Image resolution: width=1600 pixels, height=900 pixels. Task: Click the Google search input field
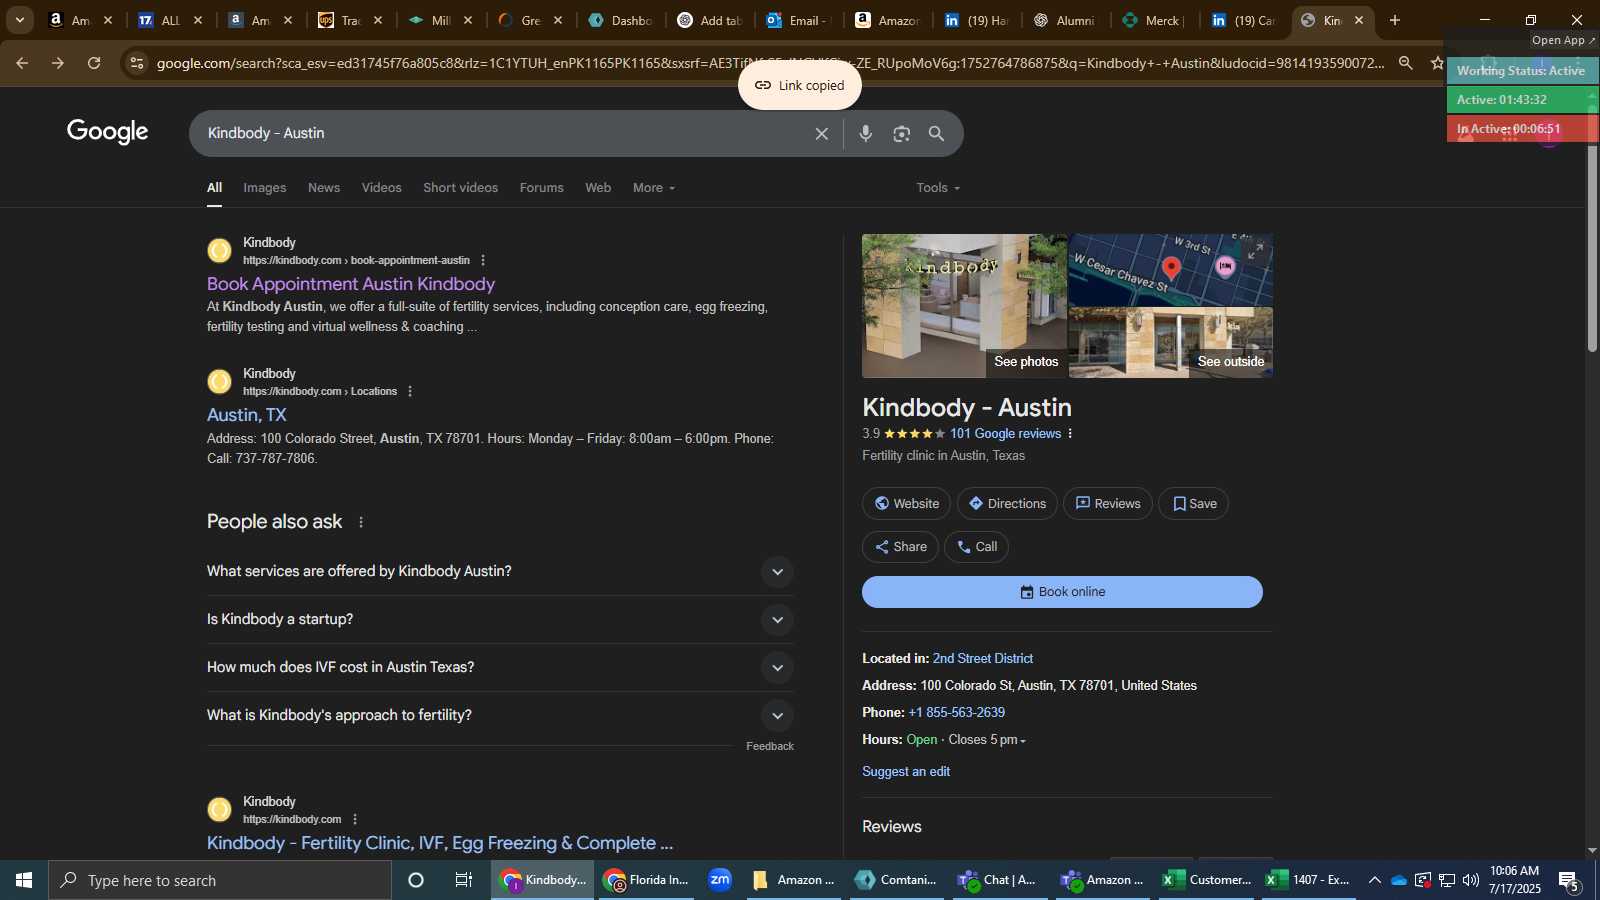click(x=505, y=134)
